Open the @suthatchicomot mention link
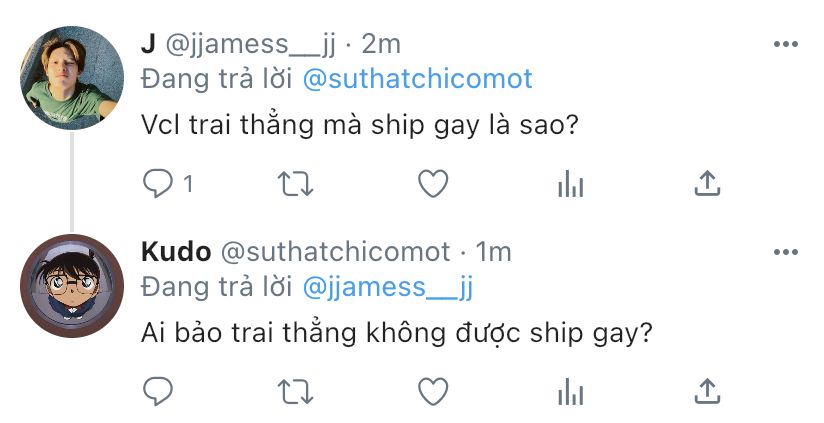The height and width of the screenshot is (423, 824). pyautogui.click(x=418, y=79)
